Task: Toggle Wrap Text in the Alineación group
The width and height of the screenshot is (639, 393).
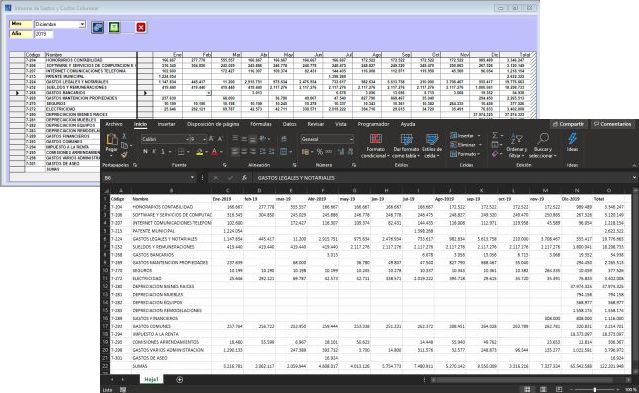Action: (x=284, y=139)
